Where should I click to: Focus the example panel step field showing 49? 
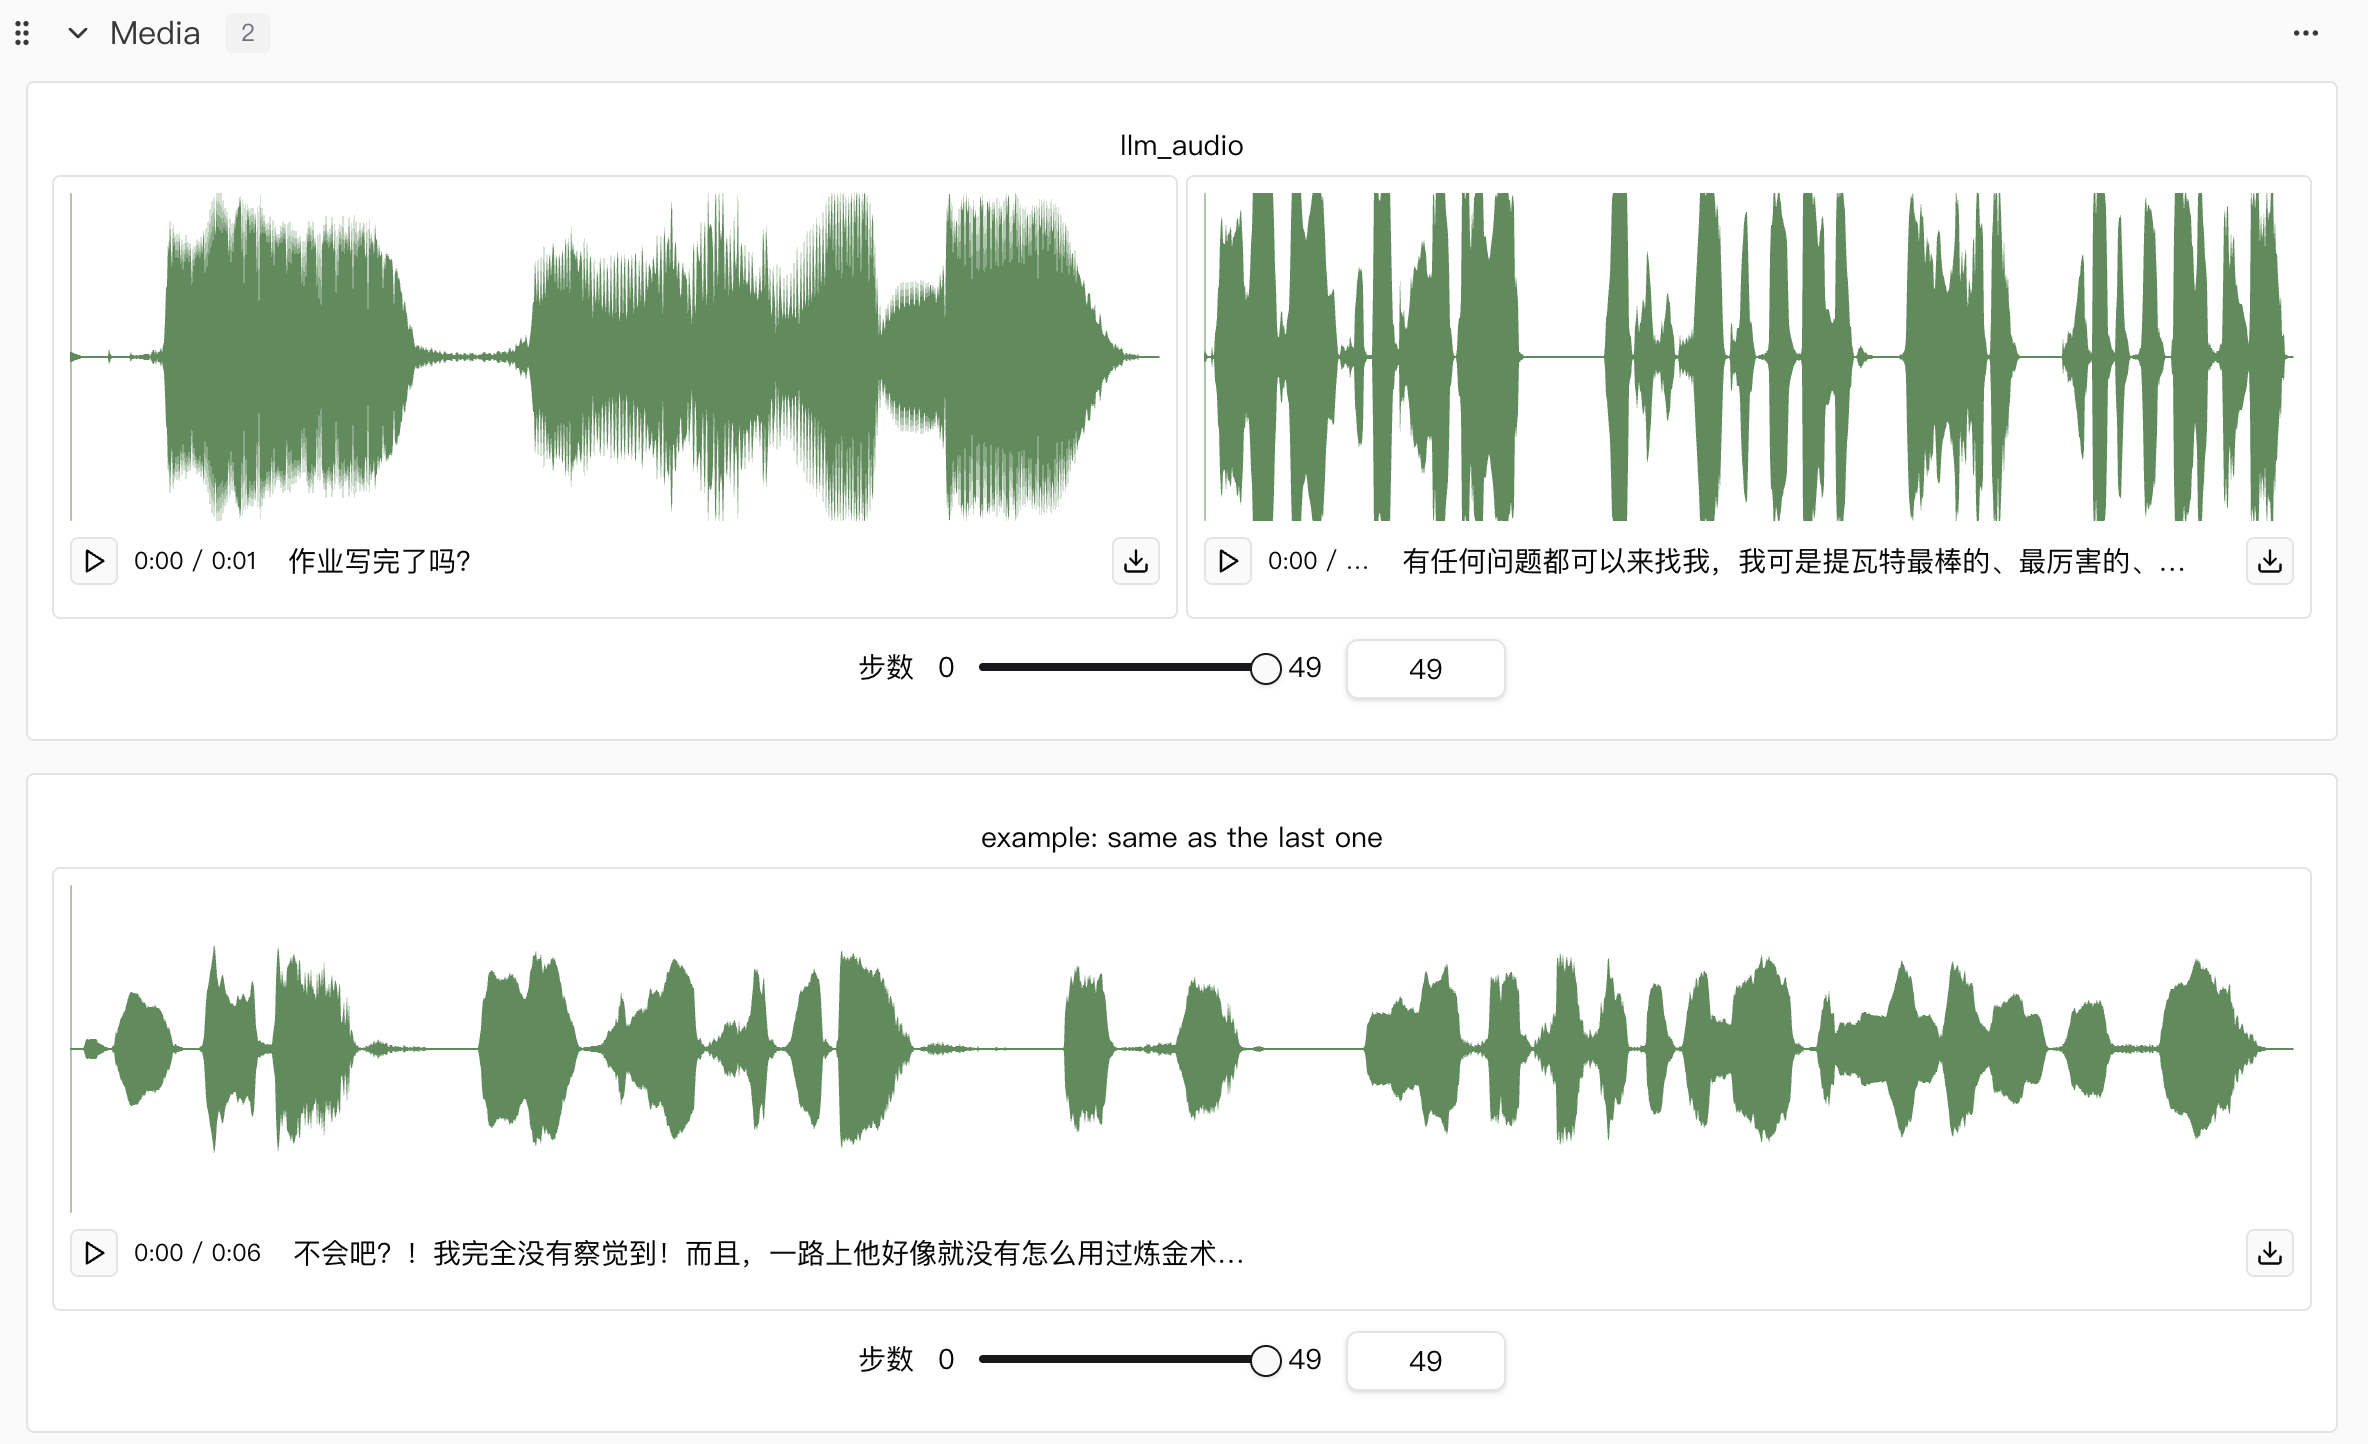point(1424,1360)
